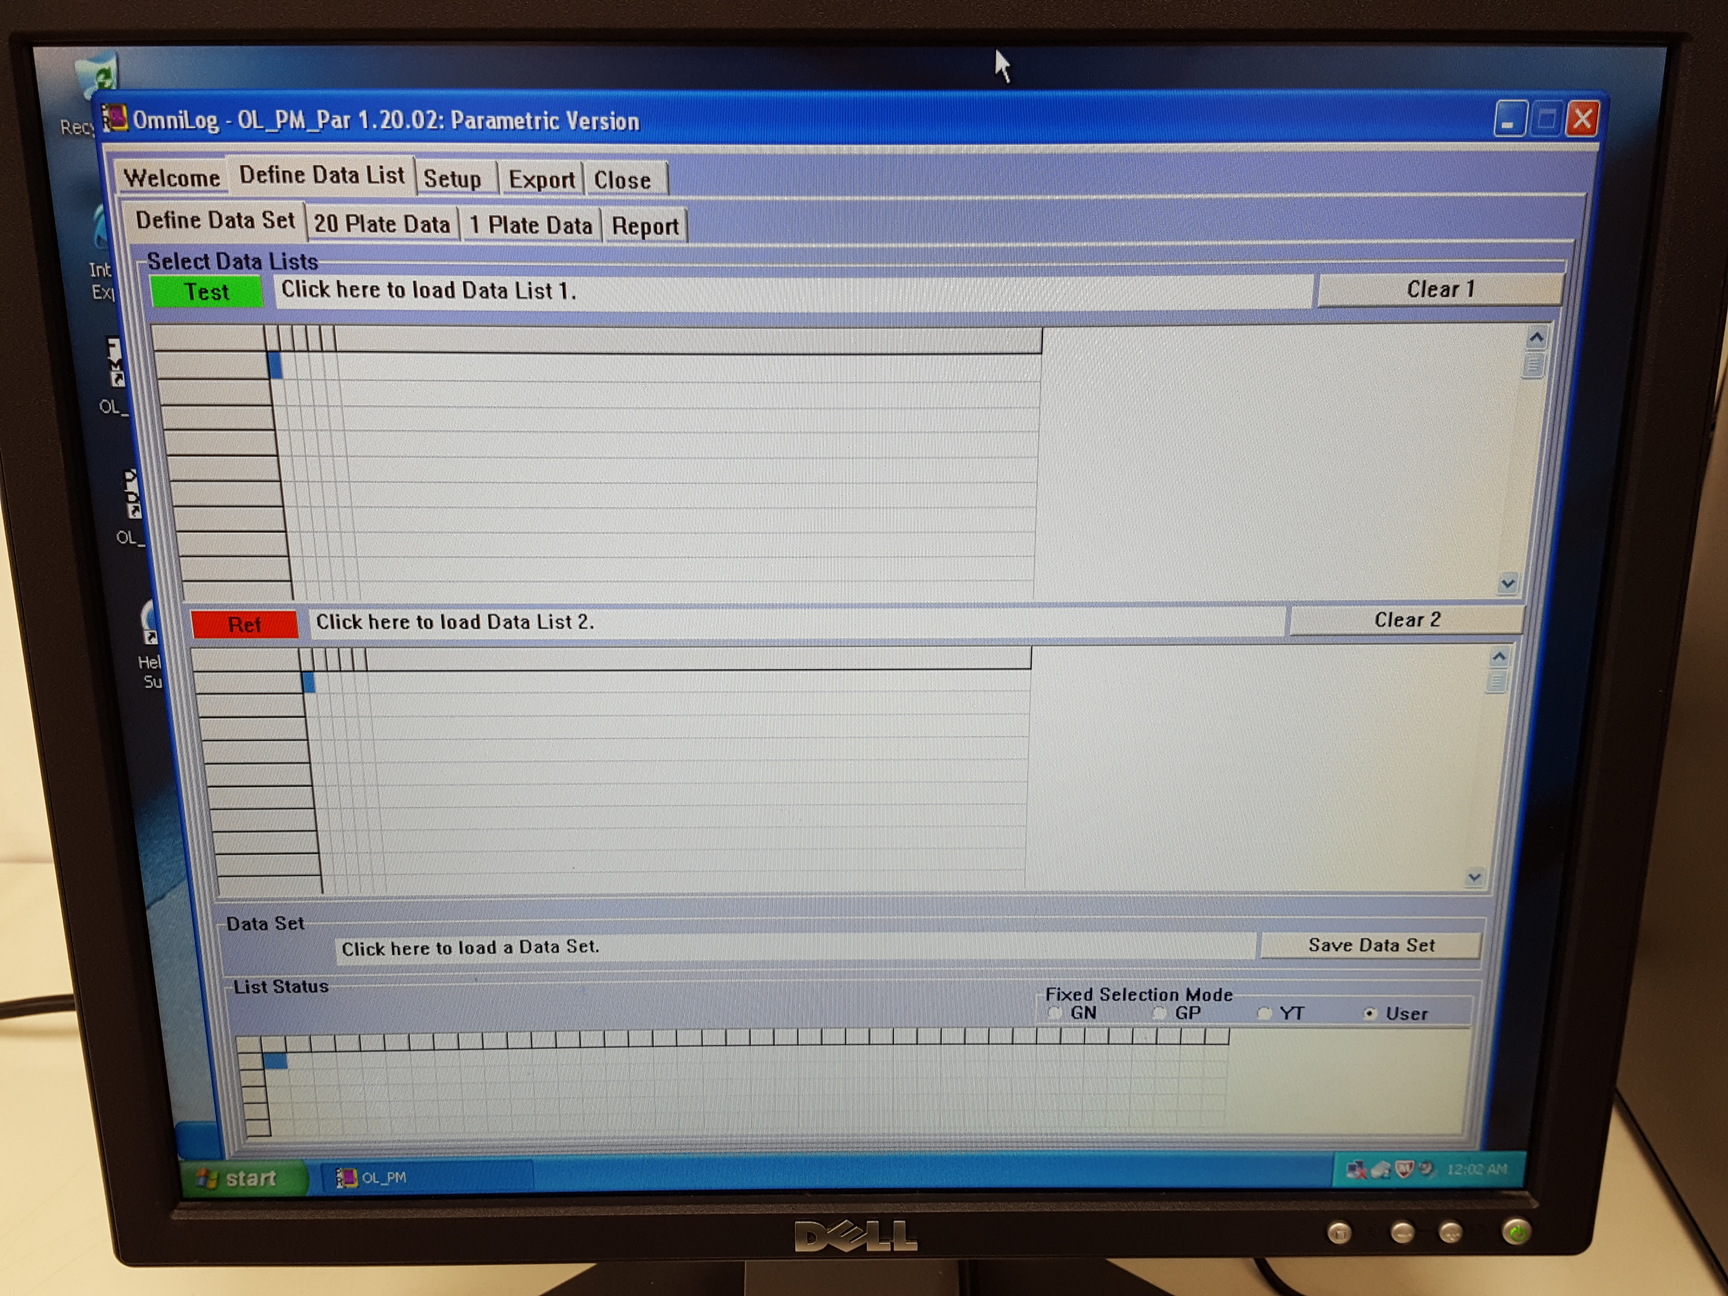Viewport: 1728px width, 1296px height.
Task: Choose the User selection mode option
Action: point(1370,1014)
